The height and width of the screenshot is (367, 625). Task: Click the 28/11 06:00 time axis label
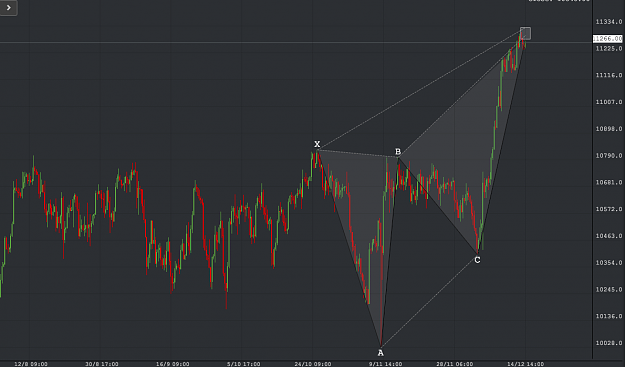point(455,364)
